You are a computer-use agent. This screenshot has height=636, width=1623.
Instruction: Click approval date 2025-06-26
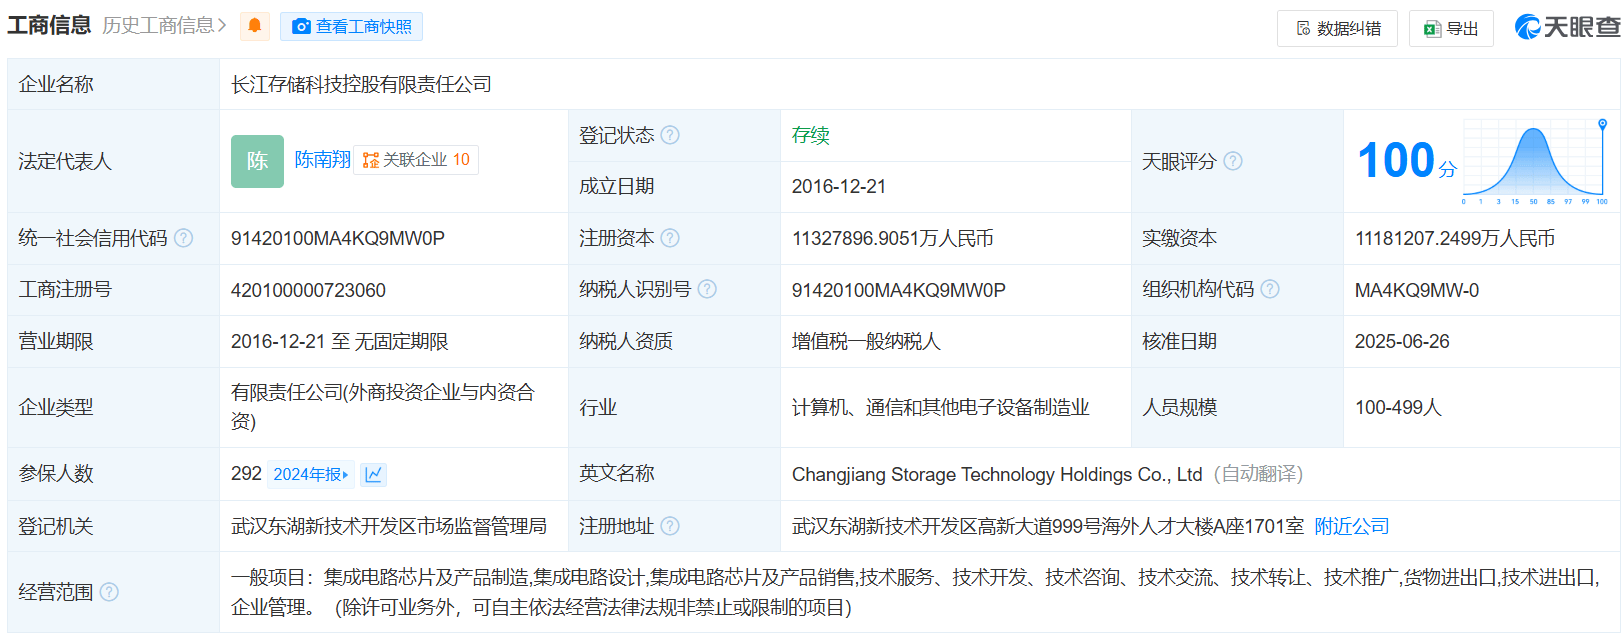1402,341
